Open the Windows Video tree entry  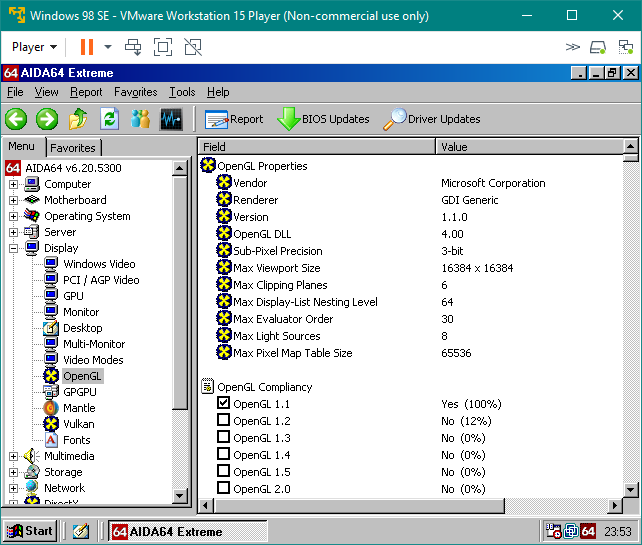(x=99, y=264)
